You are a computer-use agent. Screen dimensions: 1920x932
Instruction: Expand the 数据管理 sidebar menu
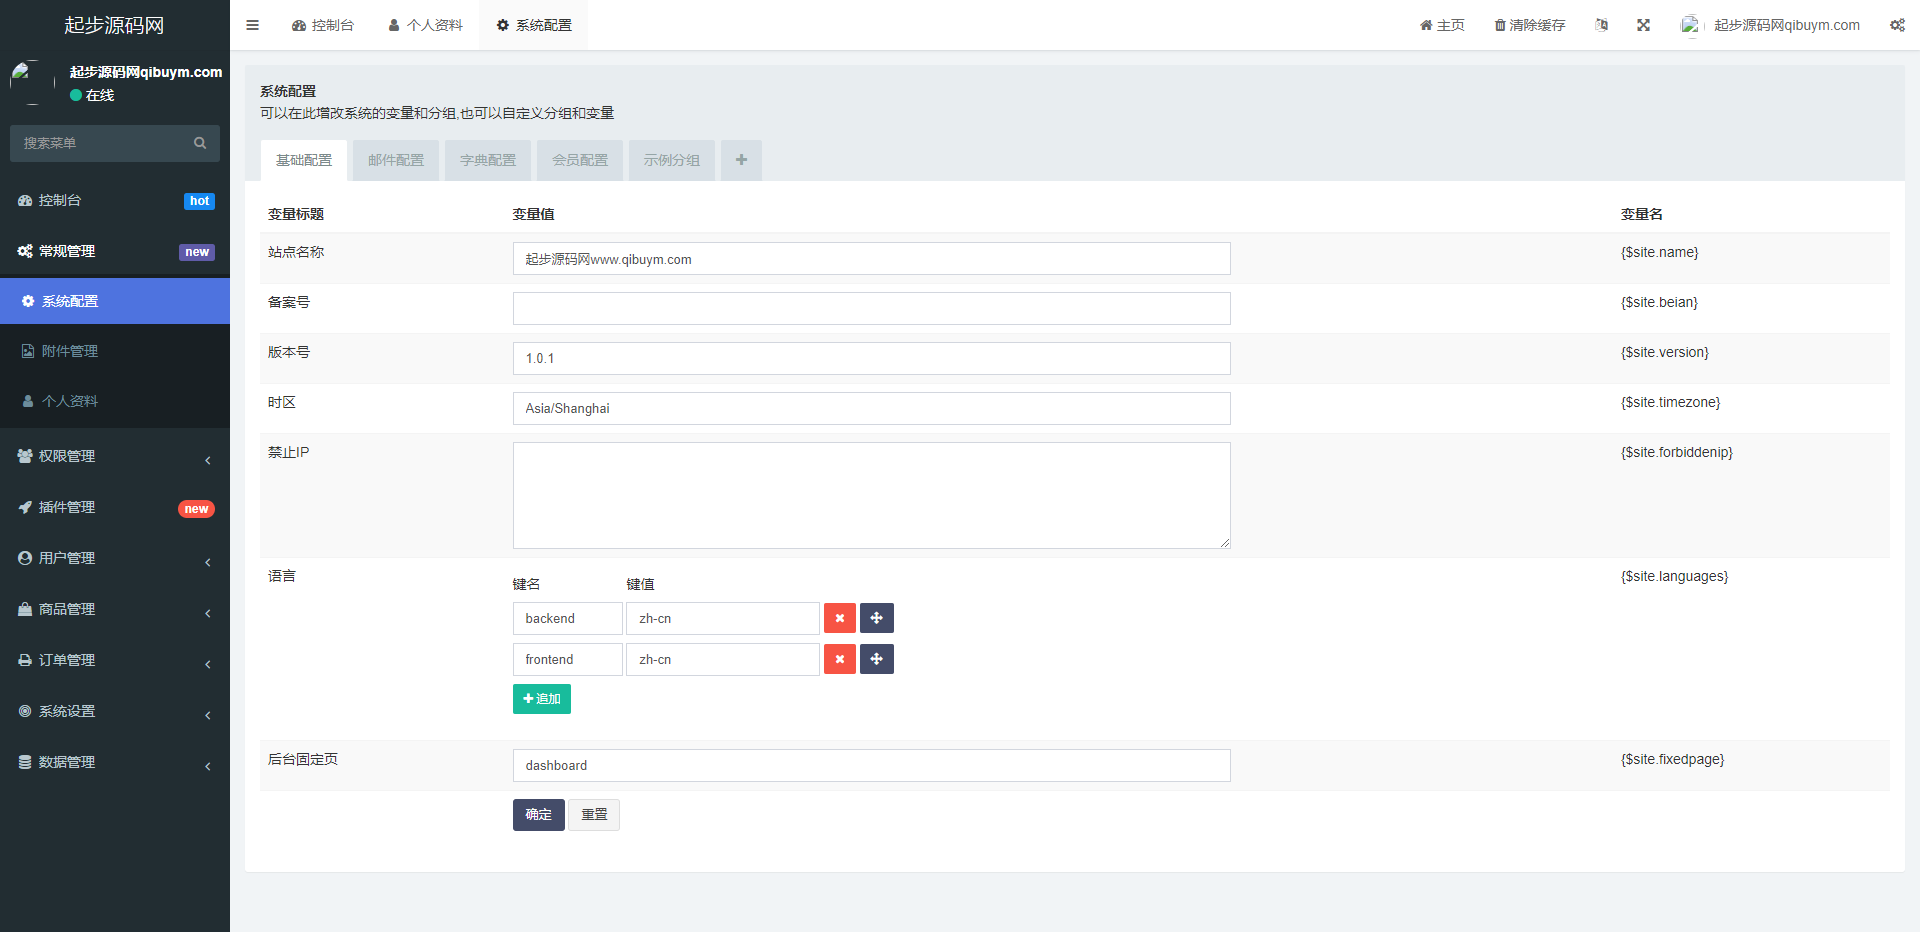tap(115, 762)
